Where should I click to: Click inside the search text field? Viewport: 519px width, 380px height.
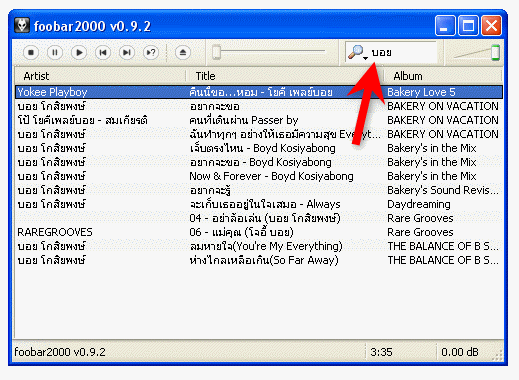click(x=403, y=52)
